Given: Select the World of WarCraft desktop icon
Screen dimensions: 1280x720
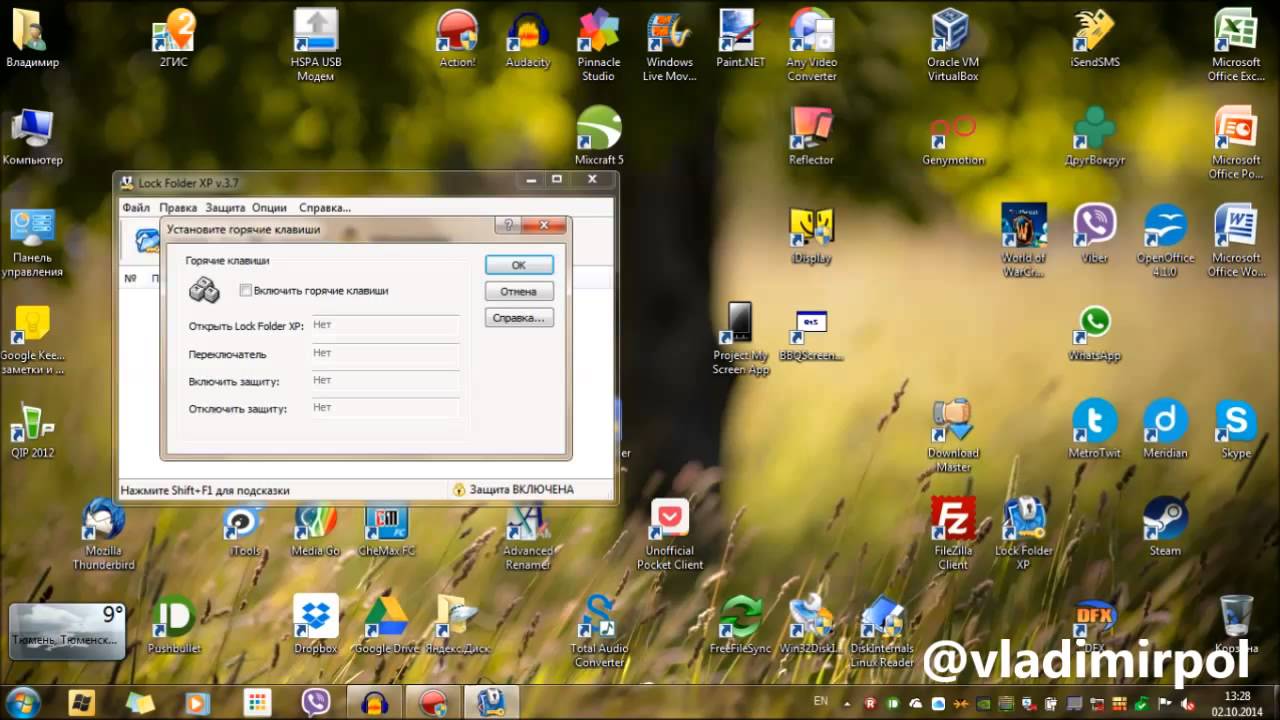Looking at the screenshot, I should point(1024,241).
